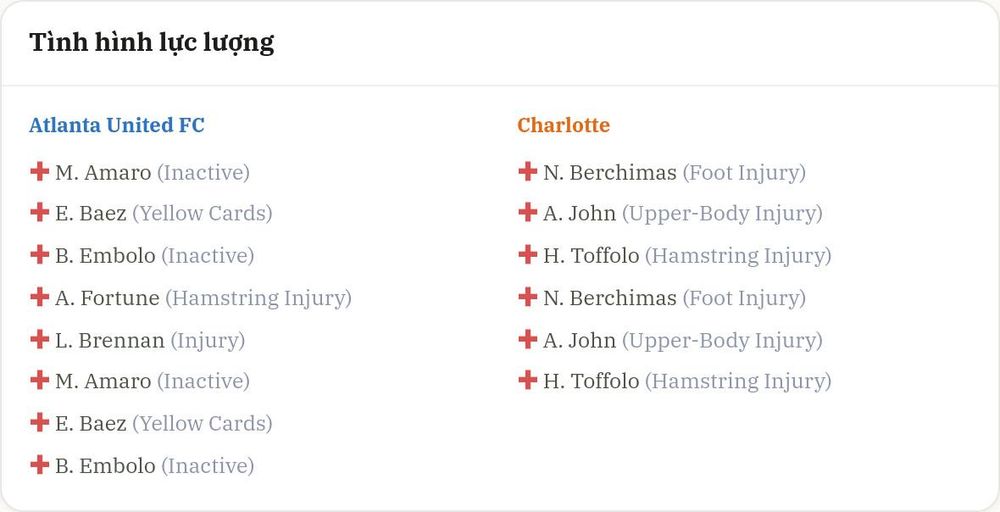
Task: Select the last H. Toffolo player name
Action: pos(591,381)
